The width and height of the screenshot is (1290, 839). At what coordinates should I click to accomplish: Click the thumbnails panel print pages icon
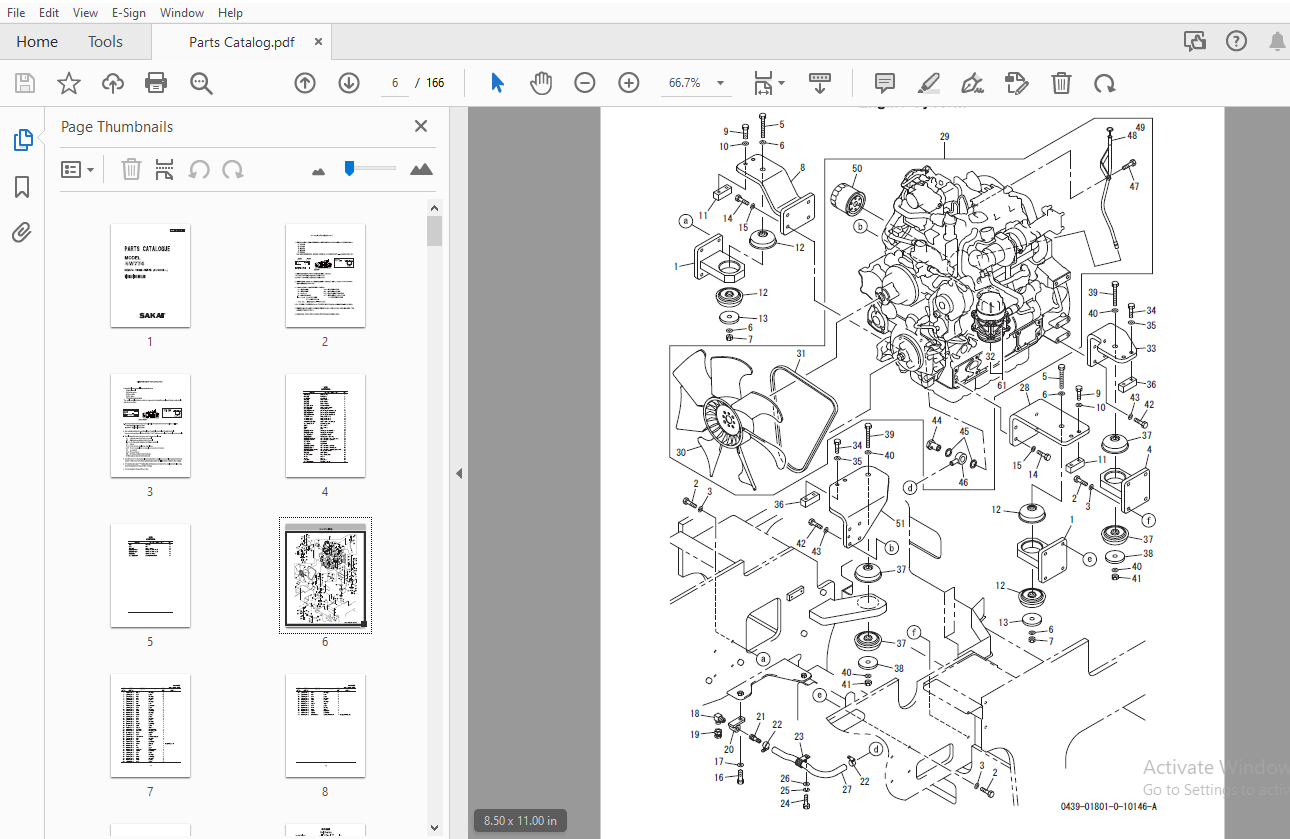[x=165, y=170]
